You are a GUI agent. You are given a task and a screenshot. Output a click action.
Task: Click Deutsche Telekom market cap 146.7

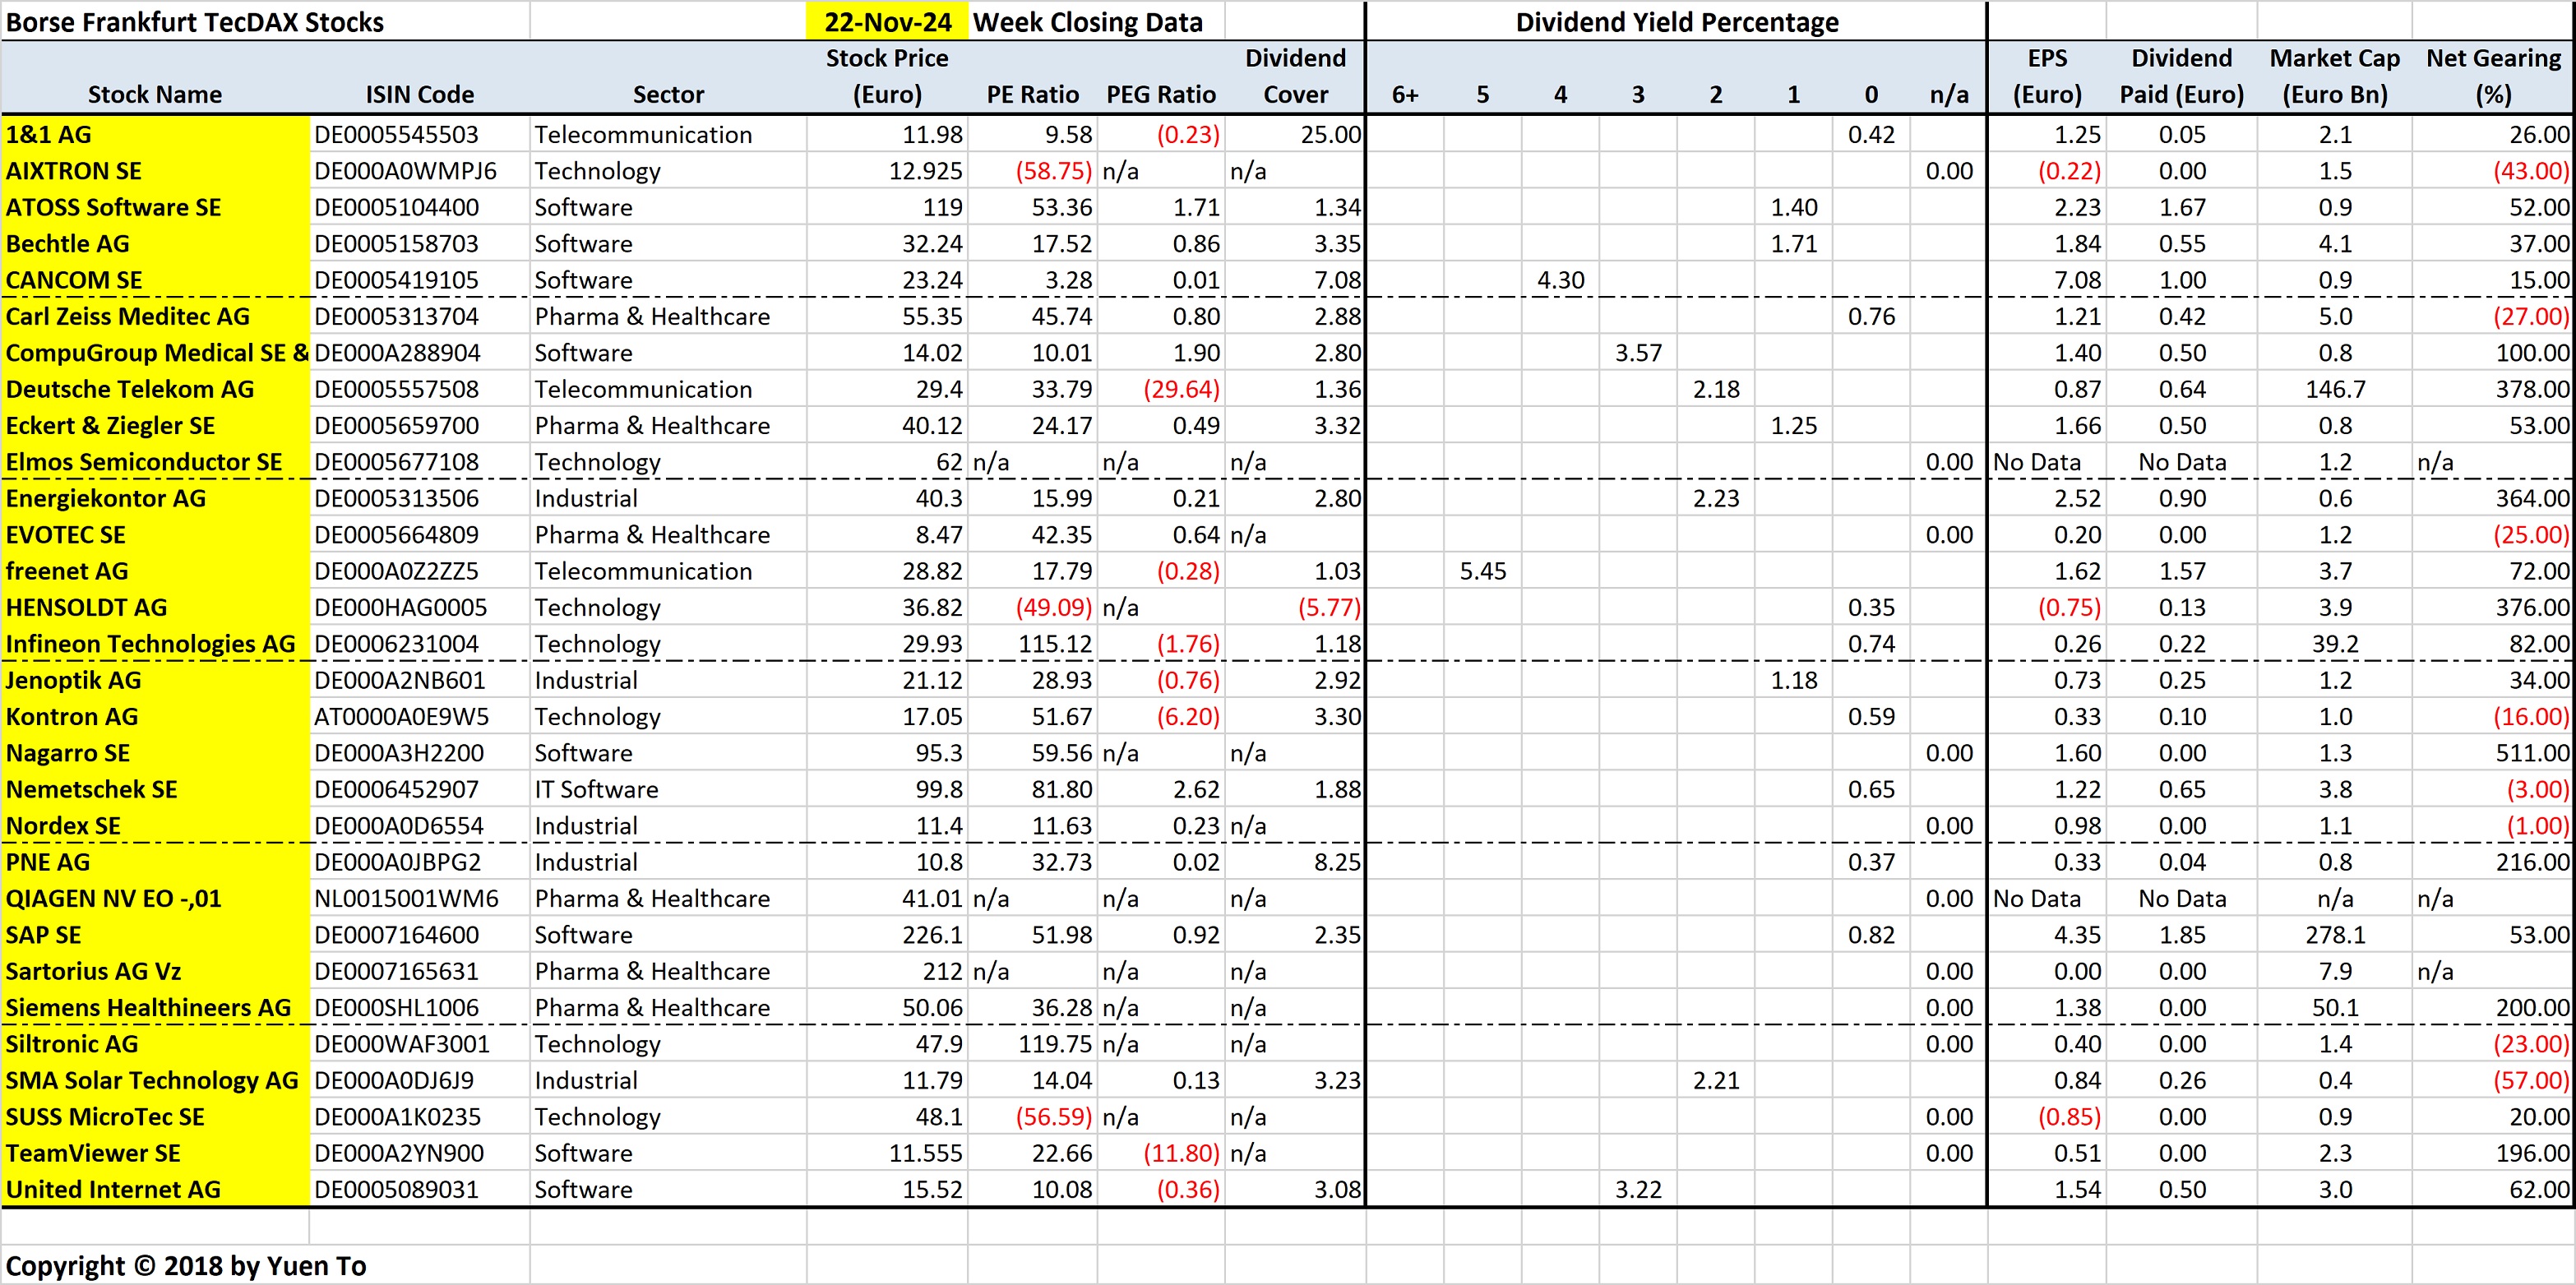tap(2335, 389)
